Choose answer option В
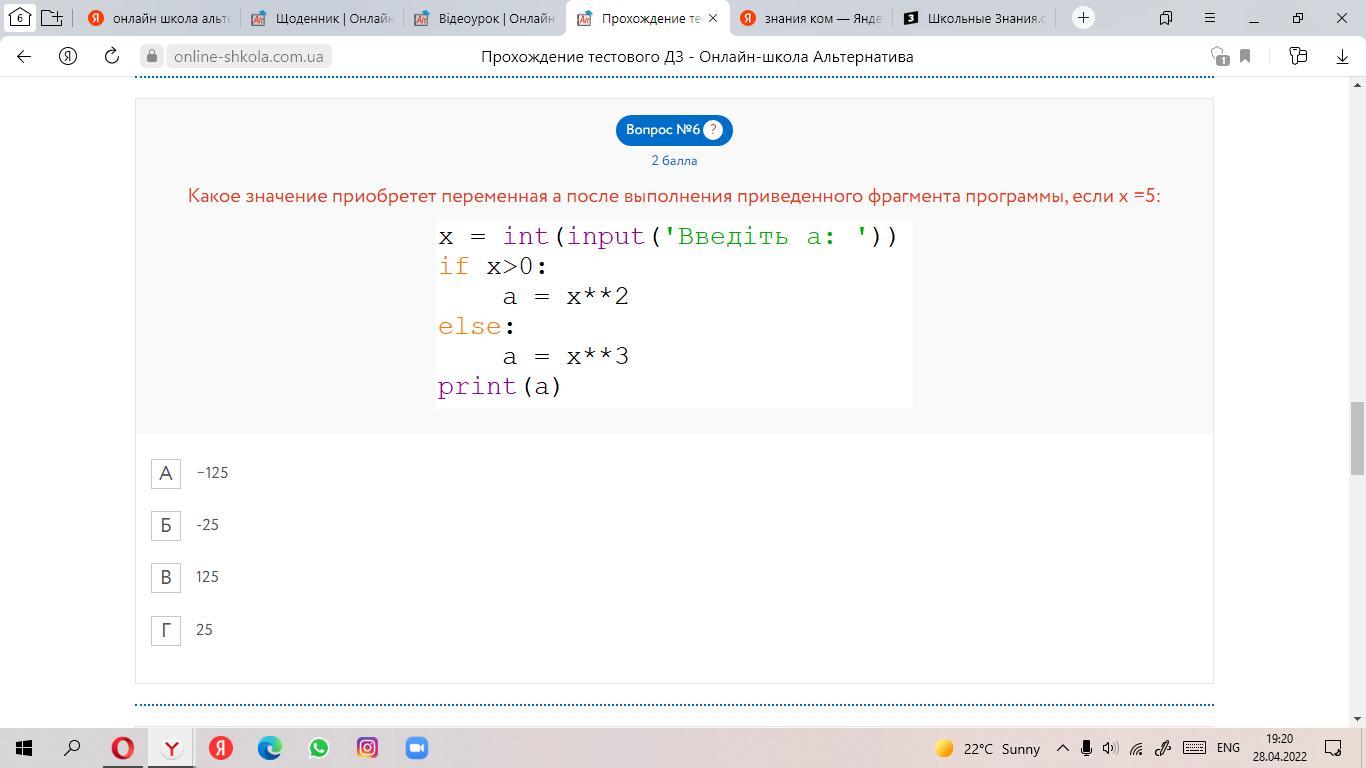Screen dimensions: 1366x768 (166, 577)
